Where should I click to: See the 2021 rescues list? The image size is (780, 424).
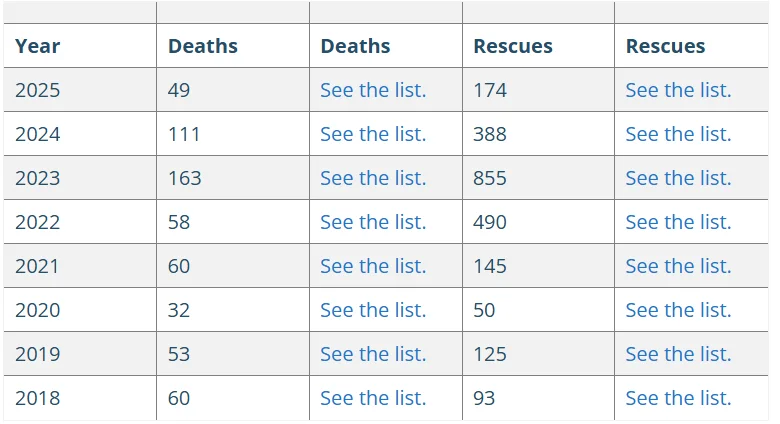(678, 266)
